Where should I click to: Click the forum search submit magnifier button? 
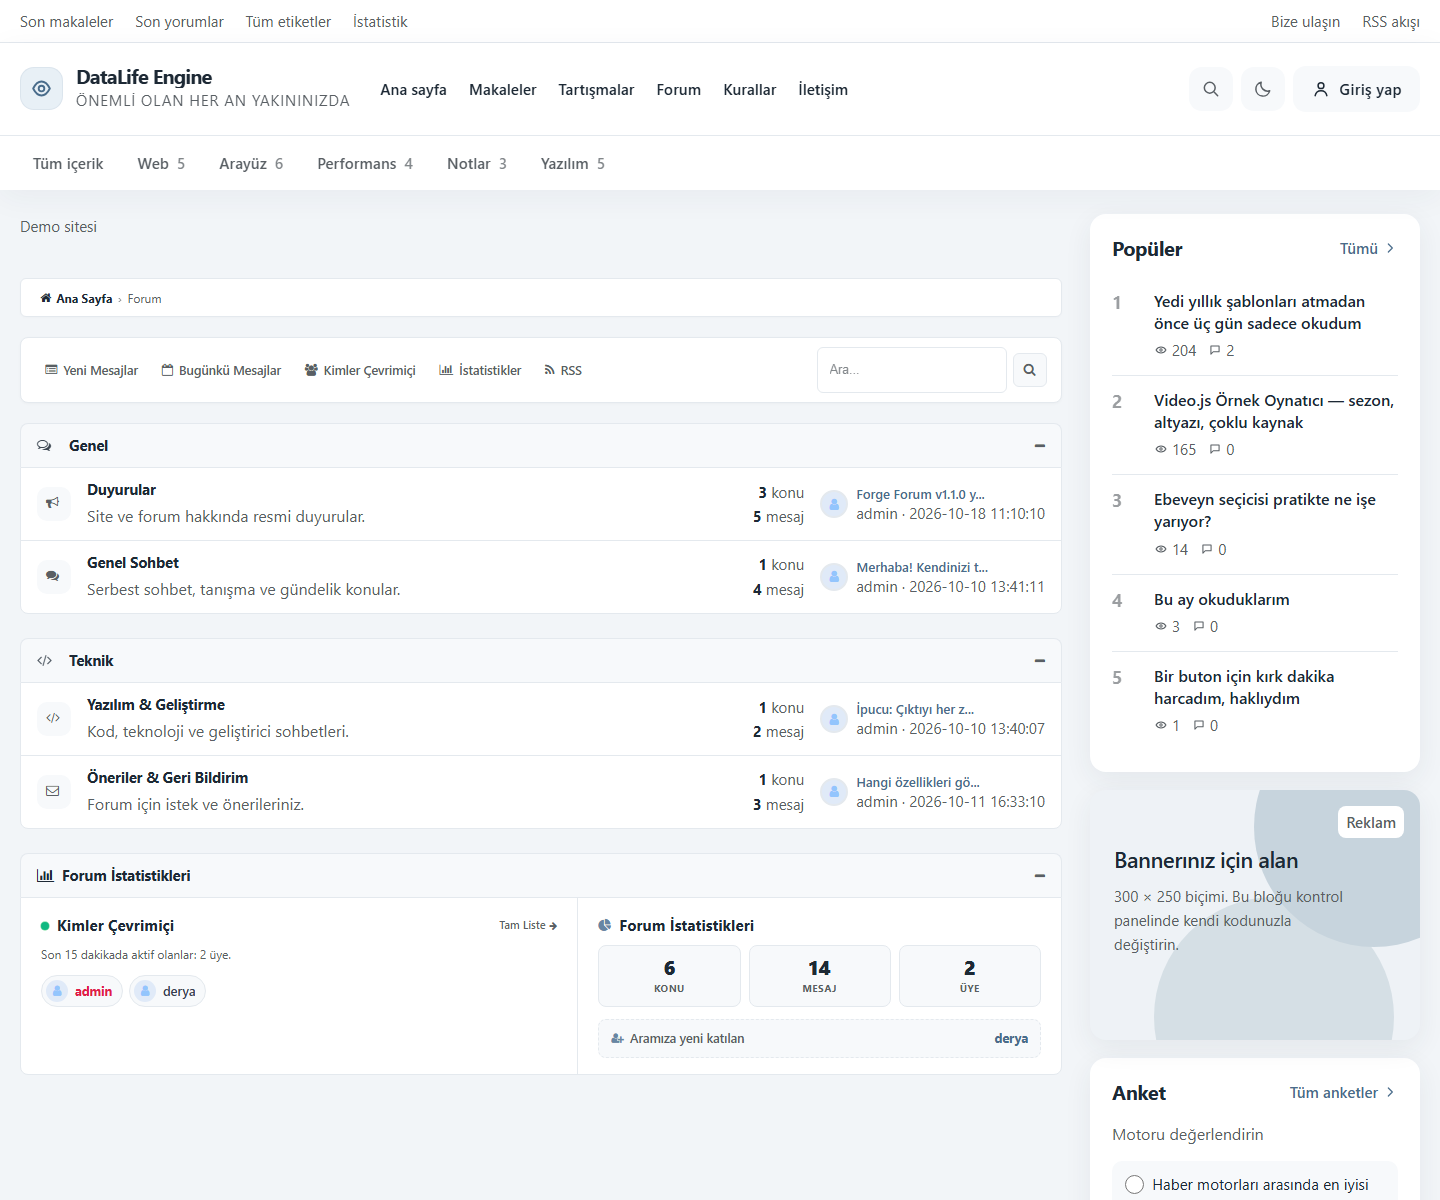1029,370
